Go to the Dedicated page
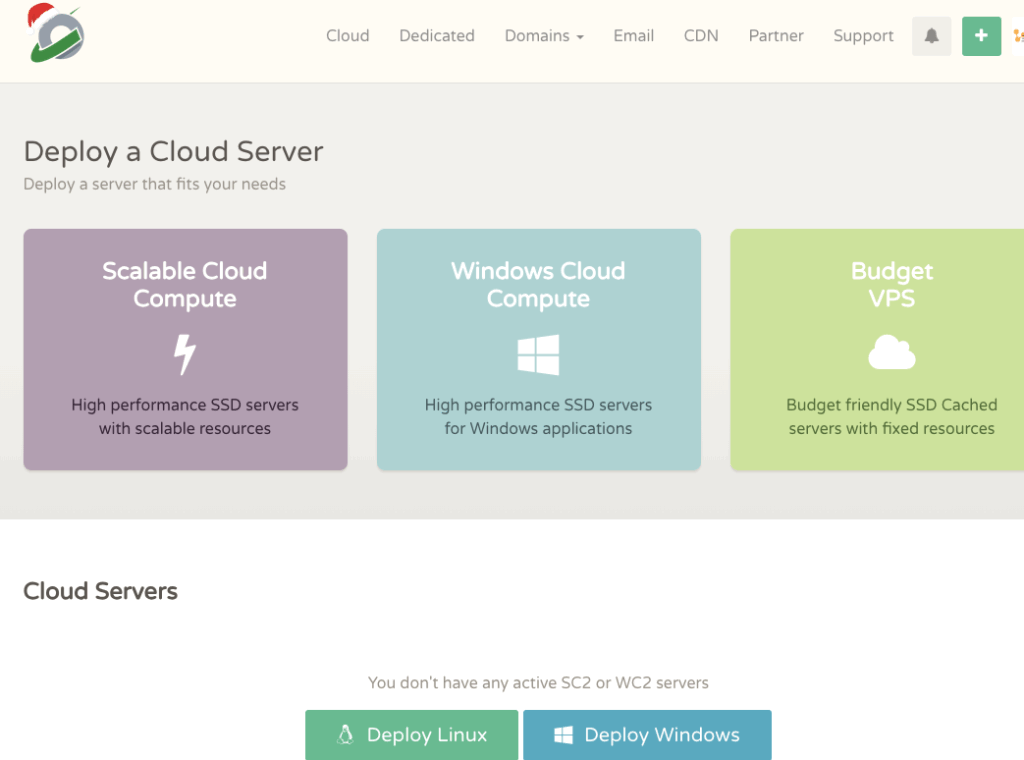The width and height of the screenshot is (1024, 760). (436, 36)
